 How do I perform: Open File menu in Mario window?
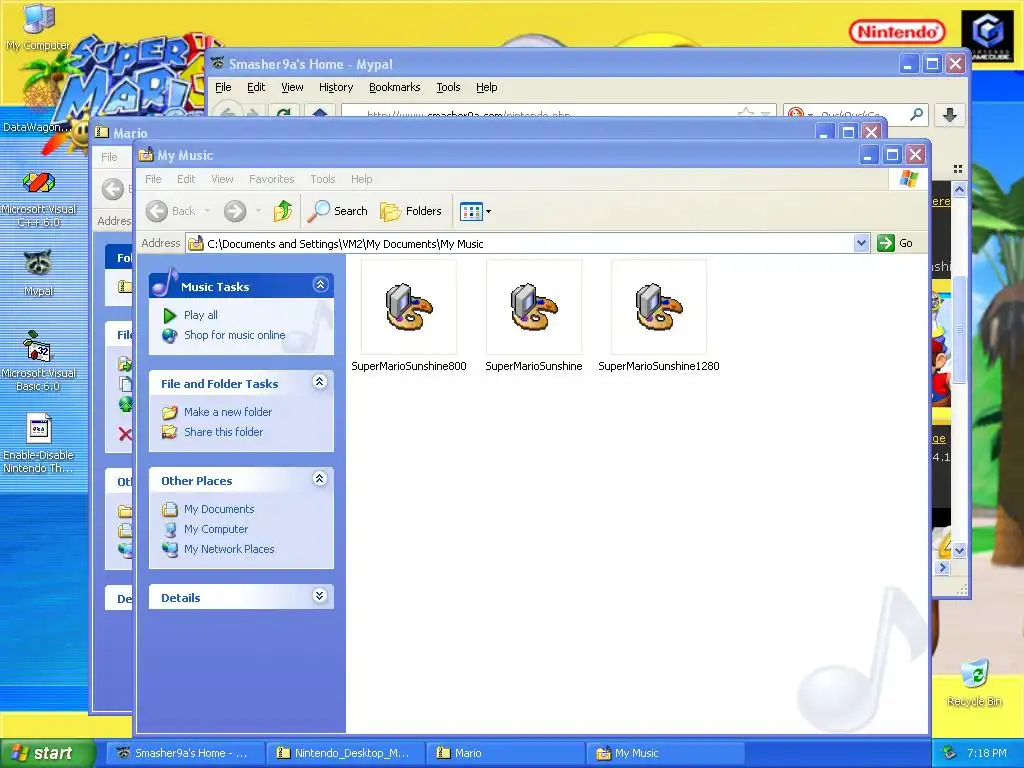(x=109, y=157)
